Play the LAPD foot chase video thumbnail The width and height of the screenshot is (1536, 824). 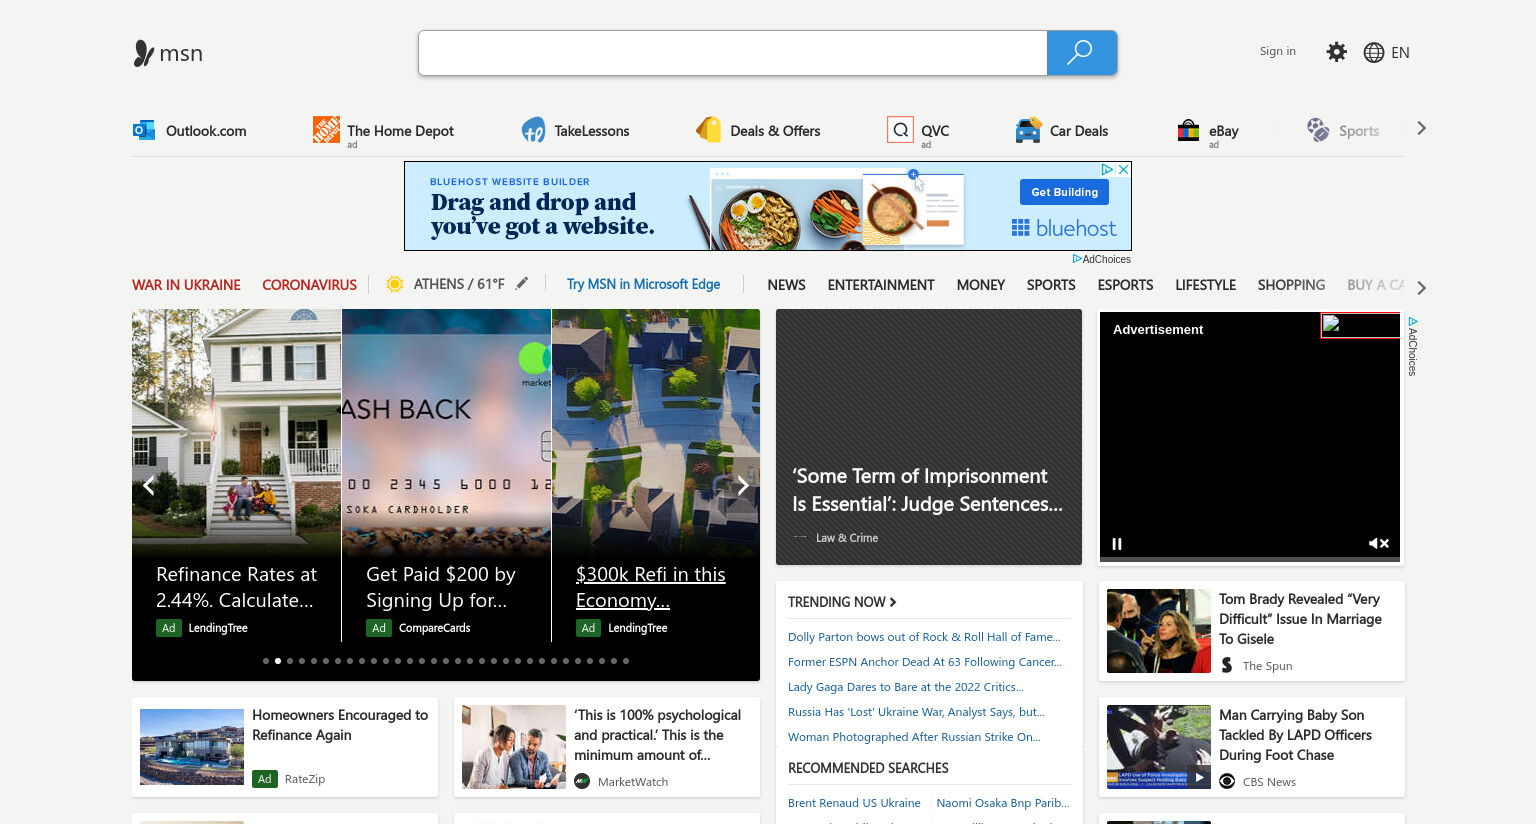click(x=1199, y=777)
